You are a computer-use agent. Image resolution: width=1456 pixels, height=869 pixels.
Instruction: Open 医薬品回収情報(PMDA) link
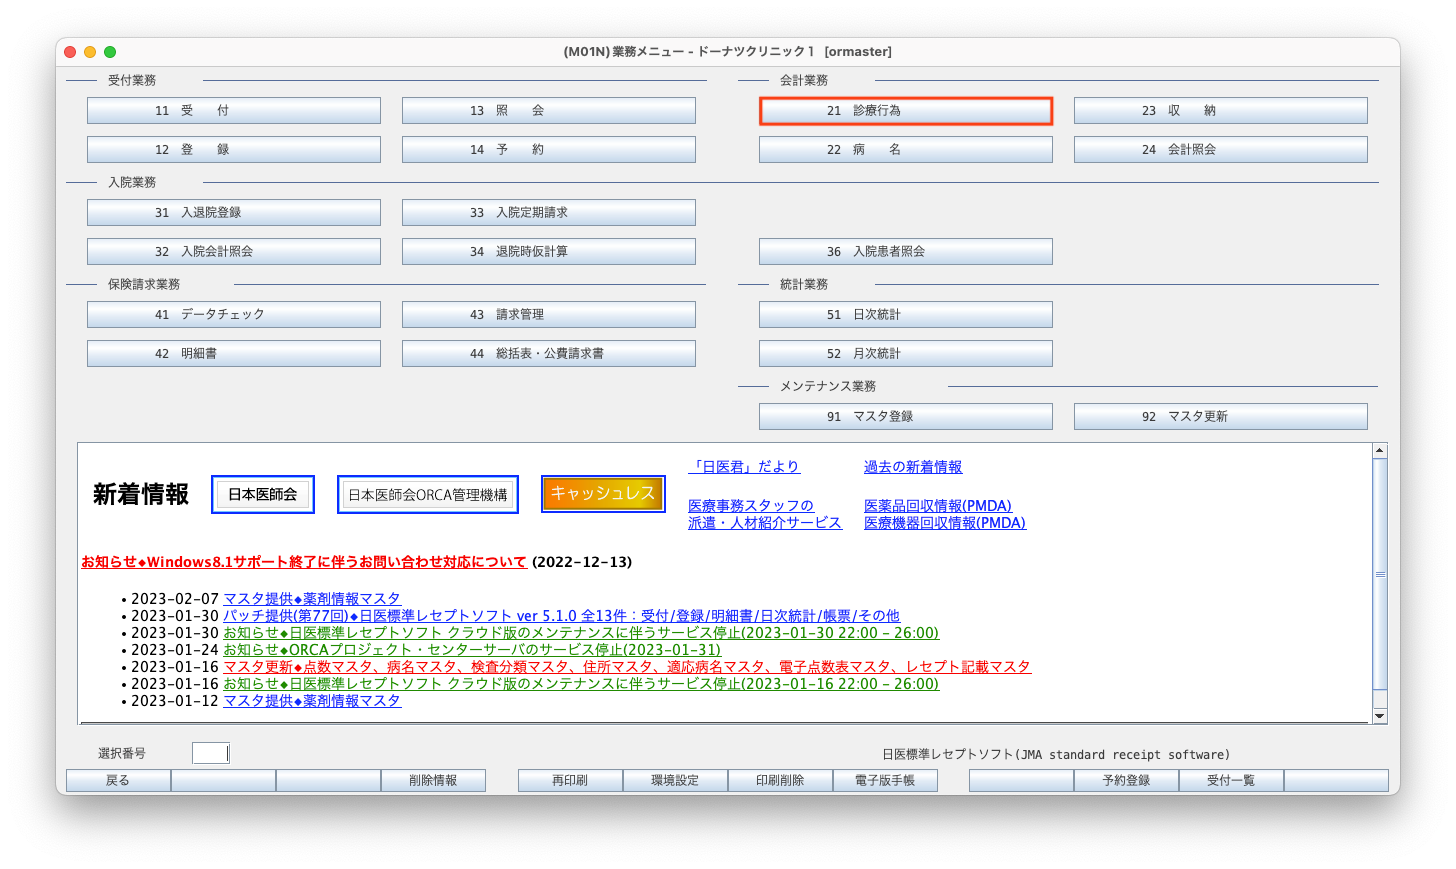[938, 506]
